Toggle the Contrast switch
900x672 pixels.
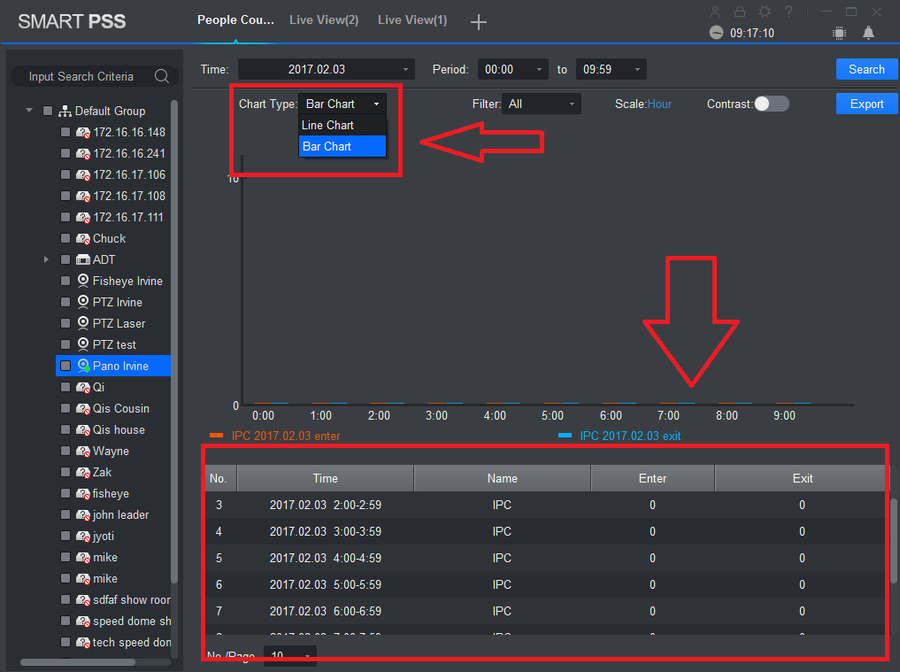(x=771, y=104)
